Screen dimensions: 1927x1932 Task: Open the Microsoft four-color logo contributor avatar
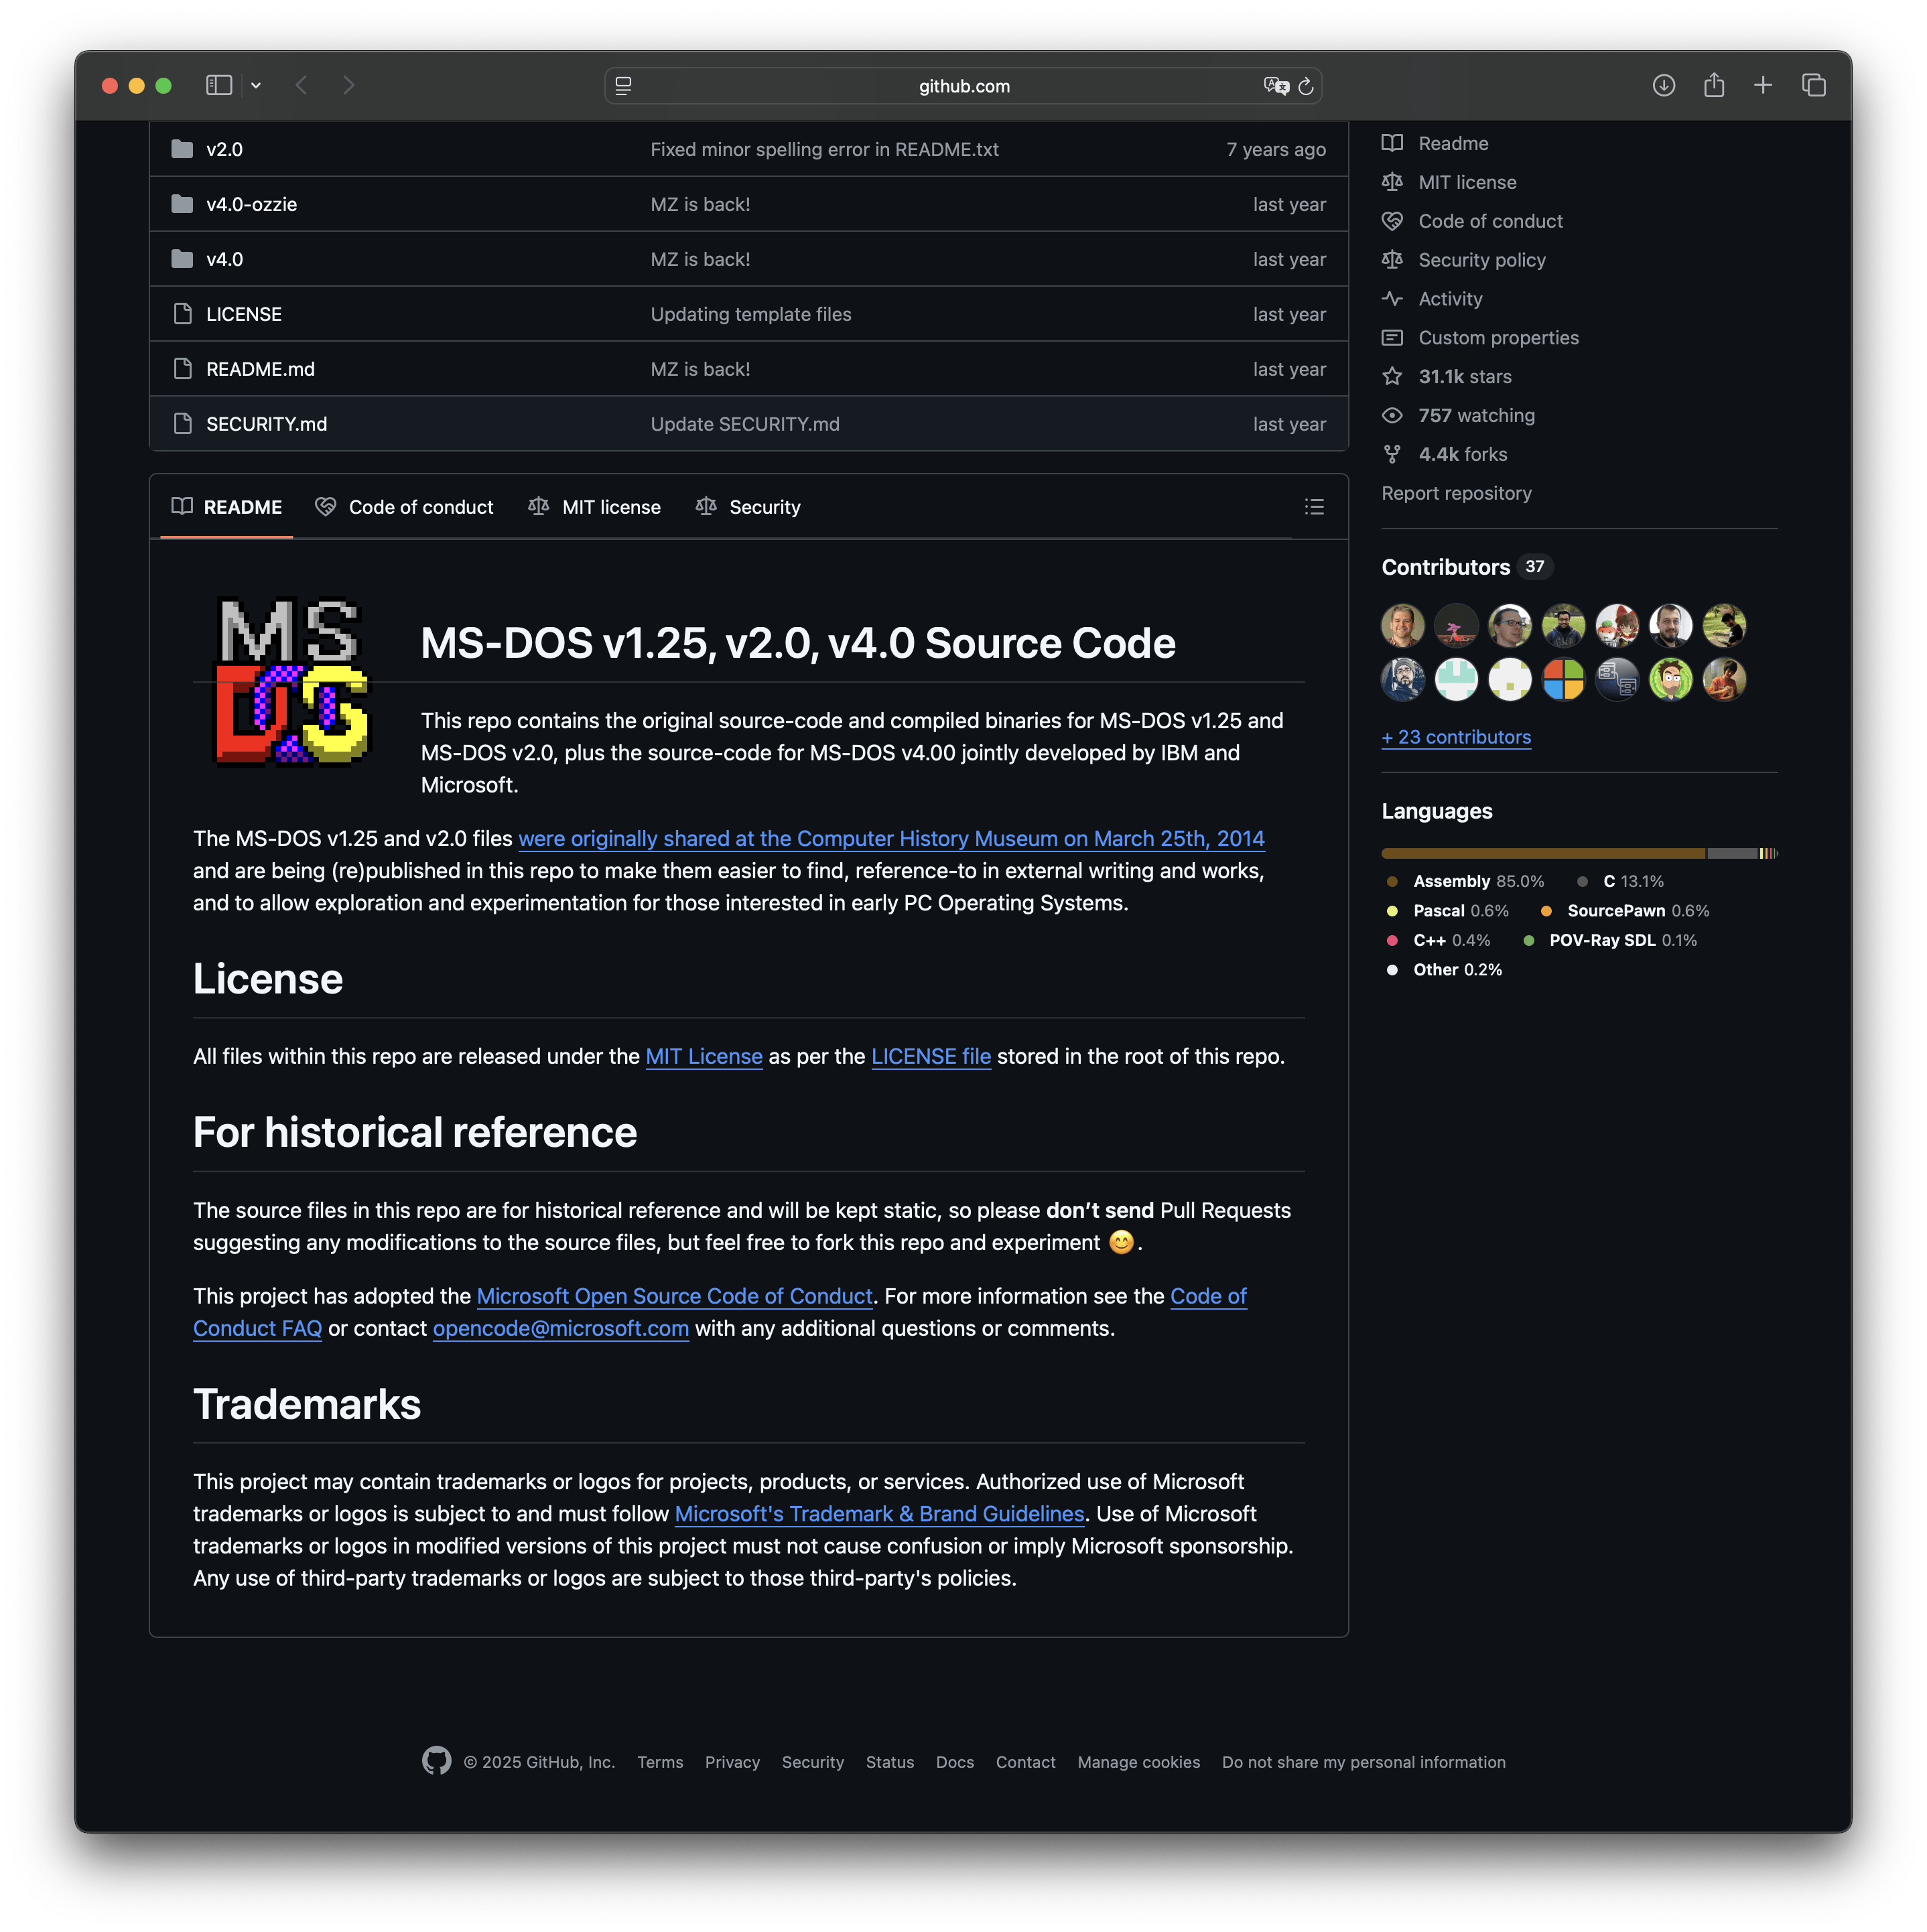pyautogui.click(x=1563, y=681)
